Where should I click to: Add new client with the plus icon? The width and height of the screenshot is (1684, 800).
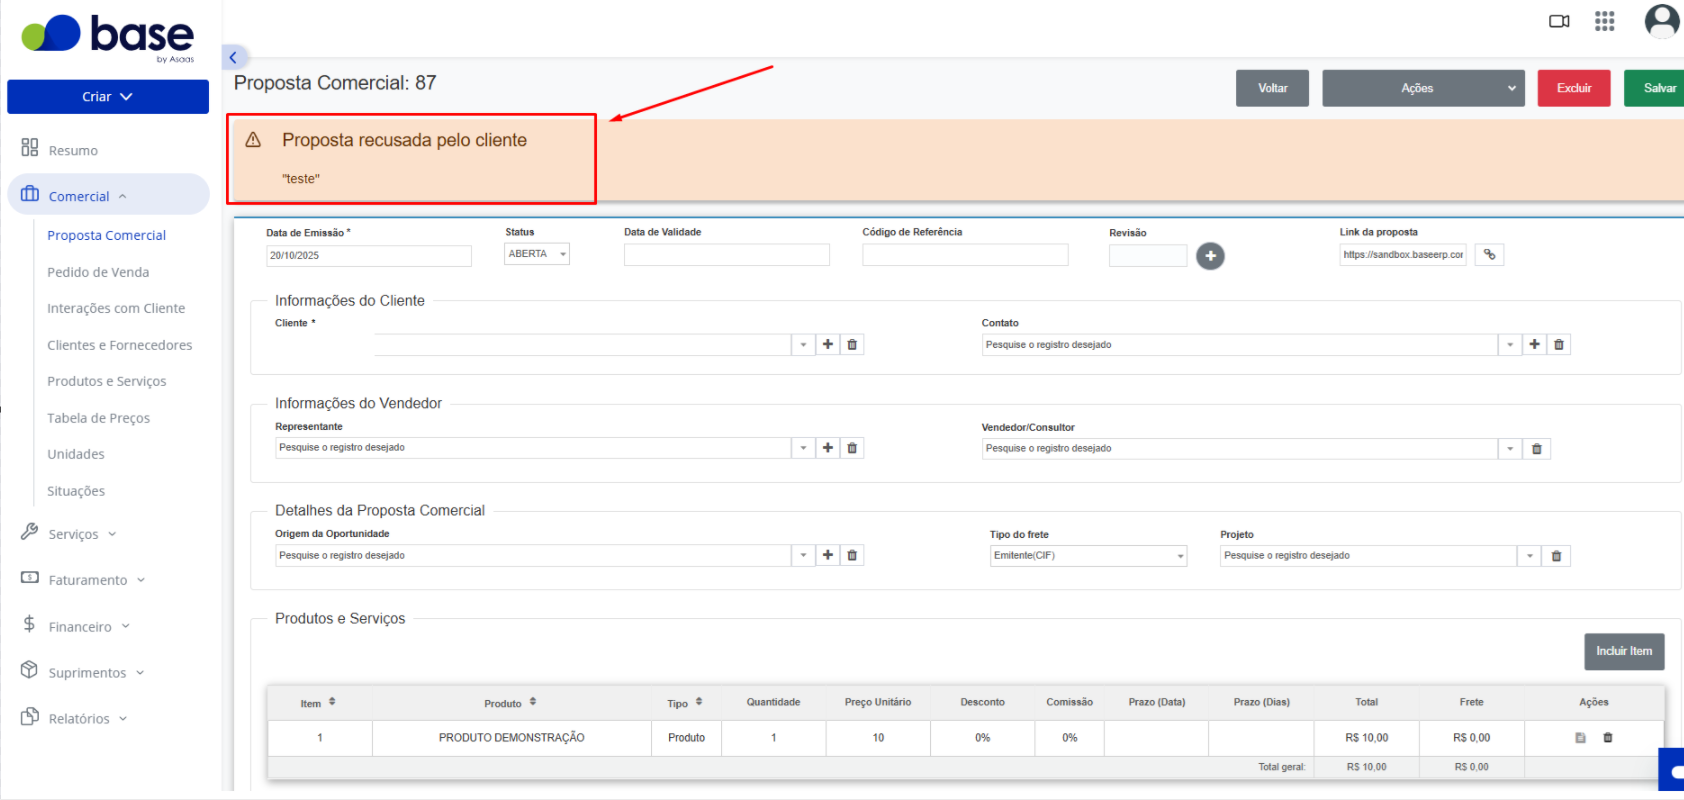828,344
